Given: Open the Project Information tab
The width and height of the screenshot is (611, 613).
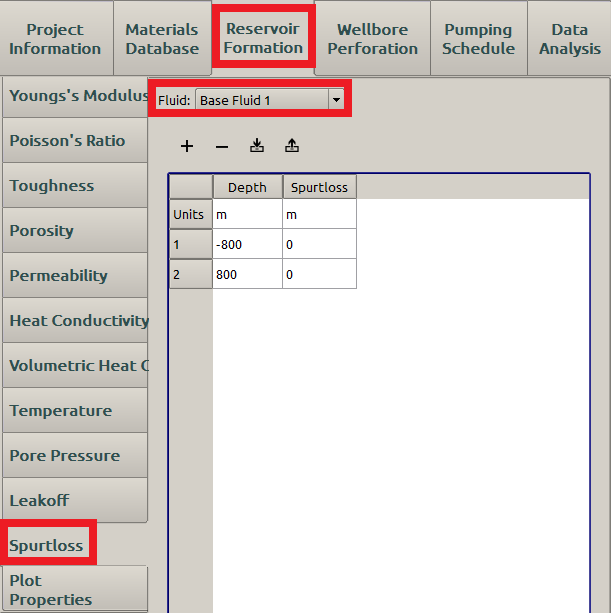Looking at the screenshot, I should click(x=55, y=39).
